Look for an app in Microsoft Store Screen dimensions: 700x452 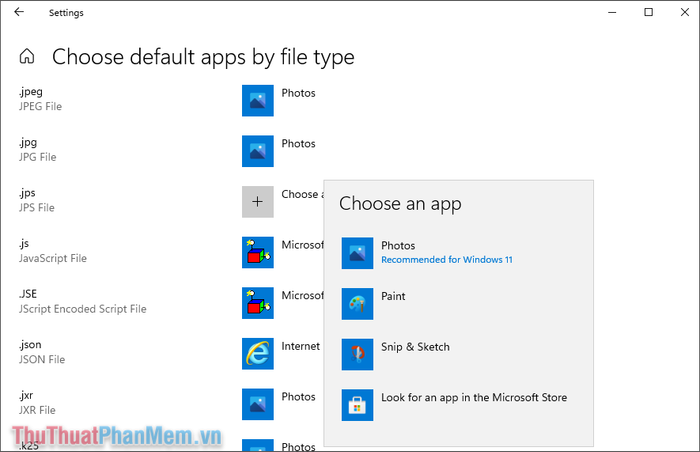click(458, 405)
